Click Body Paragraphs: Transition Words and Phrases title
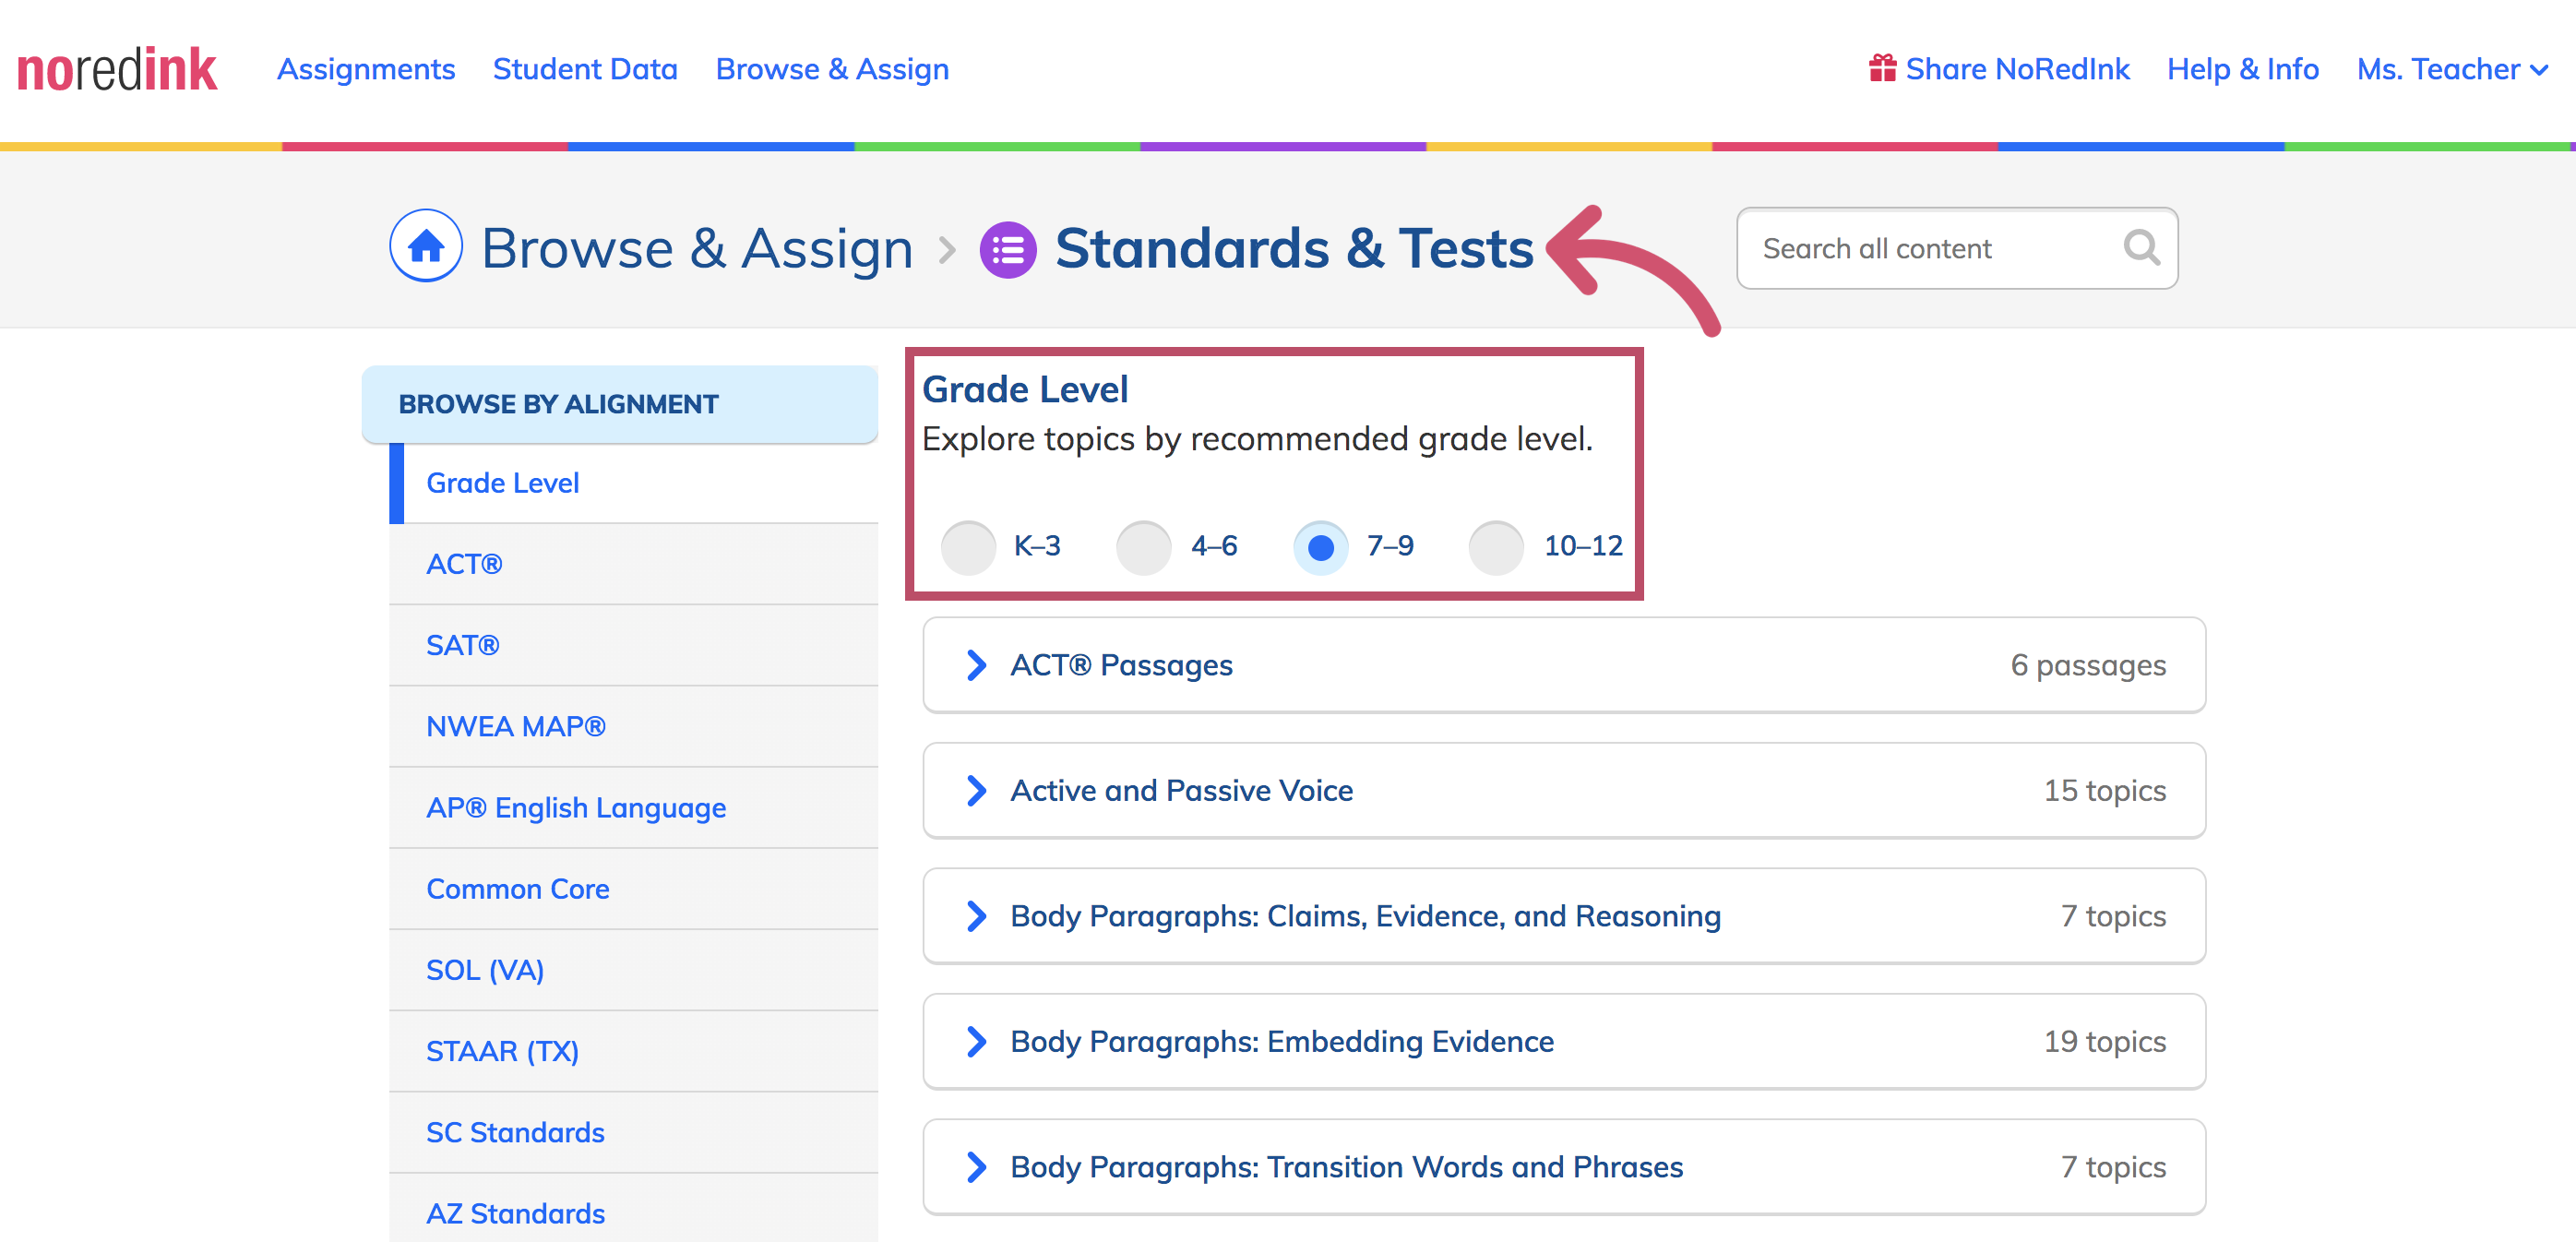Viewport: 2576px width, 1242px height. [1346, 1167]
